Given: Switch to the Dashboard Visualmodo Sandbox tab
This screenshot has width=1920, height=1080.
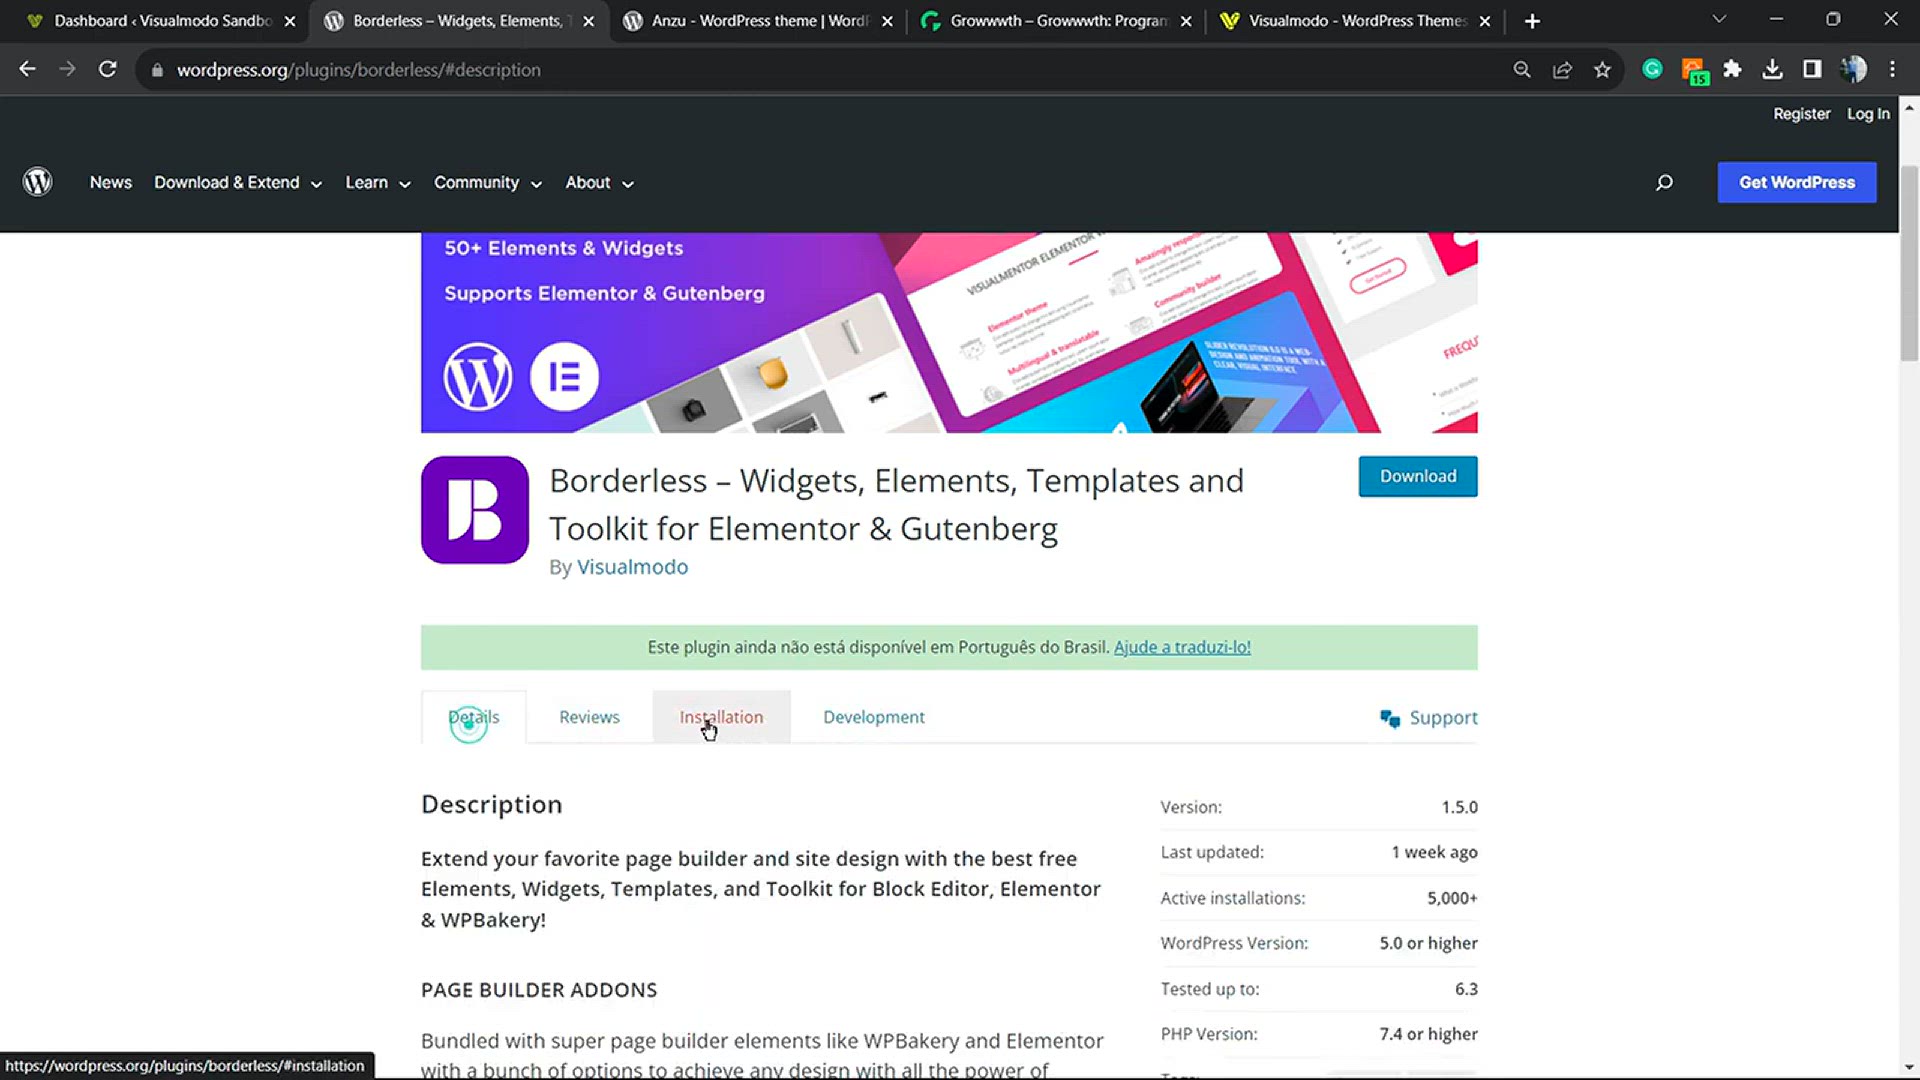Looking at the screenshot, I should click(x=160, y=21).
